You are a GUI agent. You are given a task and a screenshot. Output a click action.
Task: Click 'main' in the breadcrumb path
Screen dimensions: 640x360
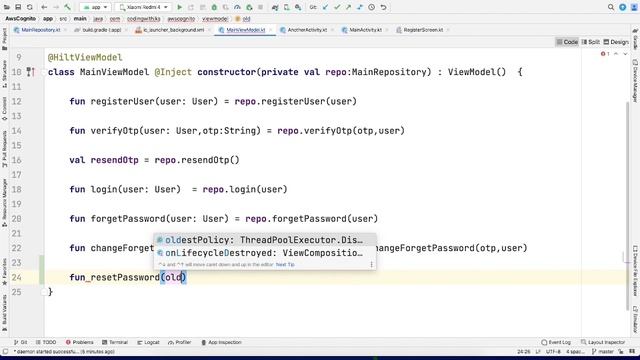[80, 19]
